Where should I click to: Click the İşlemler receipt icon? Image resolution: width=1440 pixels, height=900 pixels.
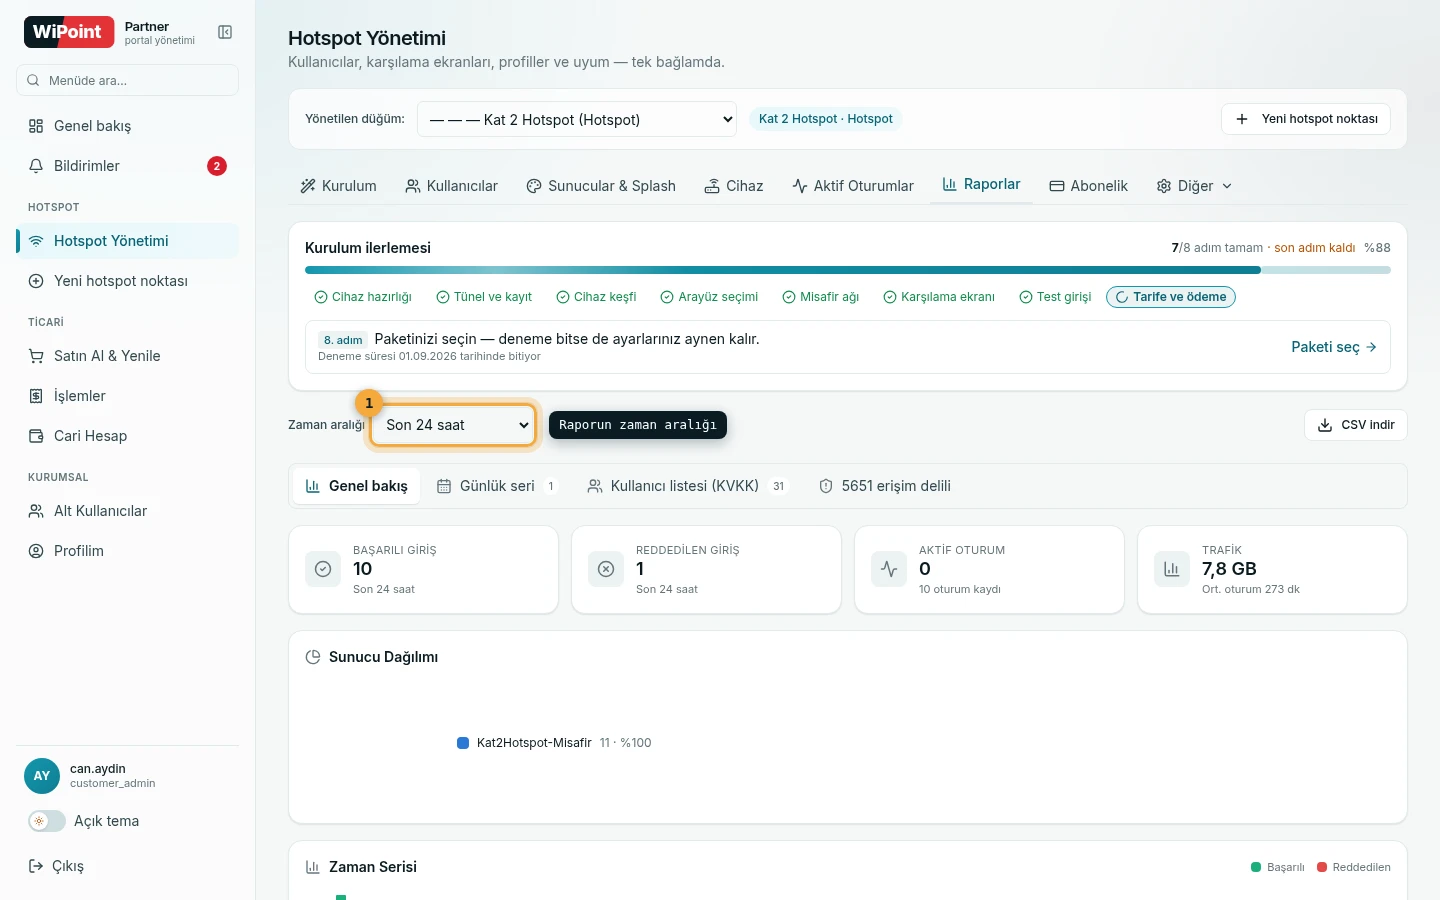36,396
